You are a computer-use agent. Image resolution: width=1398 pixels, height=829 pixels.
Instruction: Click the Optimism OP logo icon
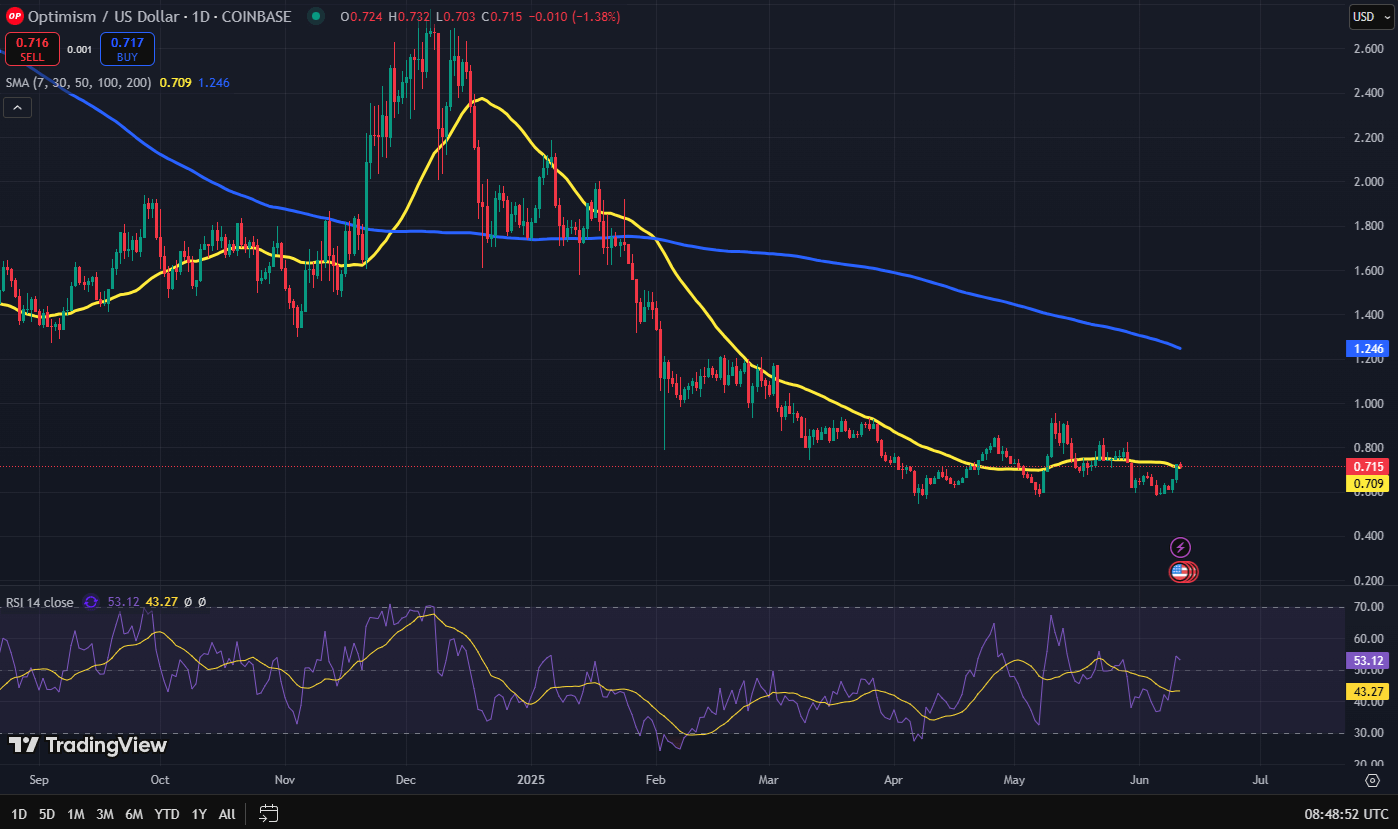(14, 16)
